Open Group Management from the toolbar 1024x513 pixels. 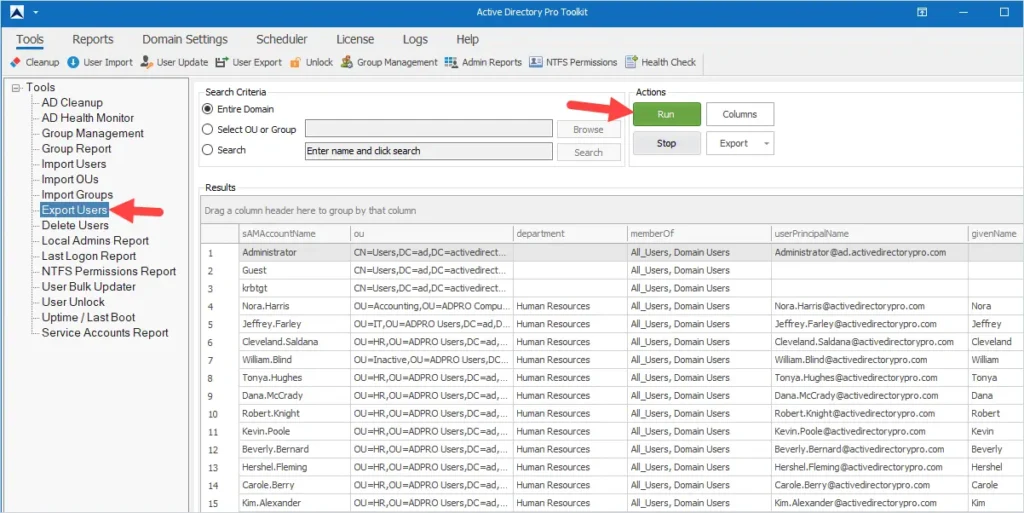(389, 62)
